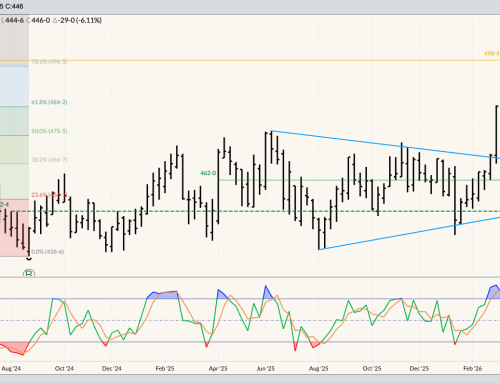Click the Apr '25 date axis label

[218, 369]
